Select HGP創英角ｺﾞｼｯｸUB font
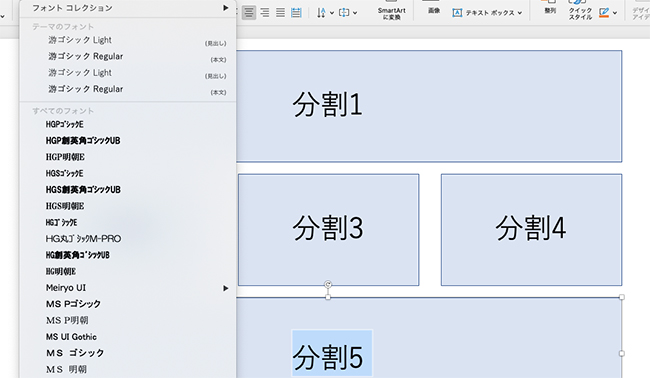Viewport: 650px width, 378px height. point(128,141)
